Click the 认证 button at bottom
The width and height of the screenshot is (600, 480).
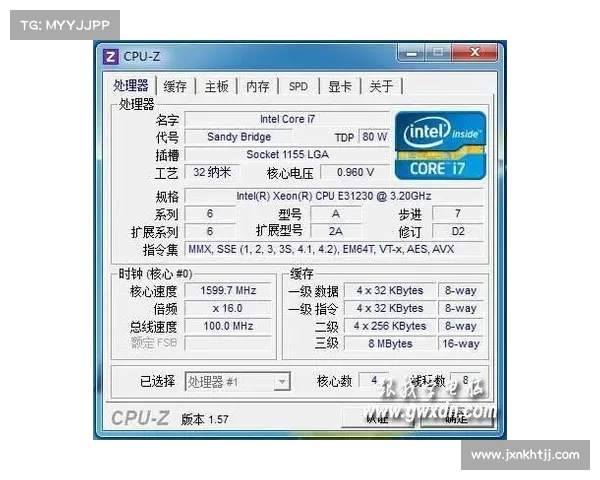pyautogui.click(x=378, y=418)
